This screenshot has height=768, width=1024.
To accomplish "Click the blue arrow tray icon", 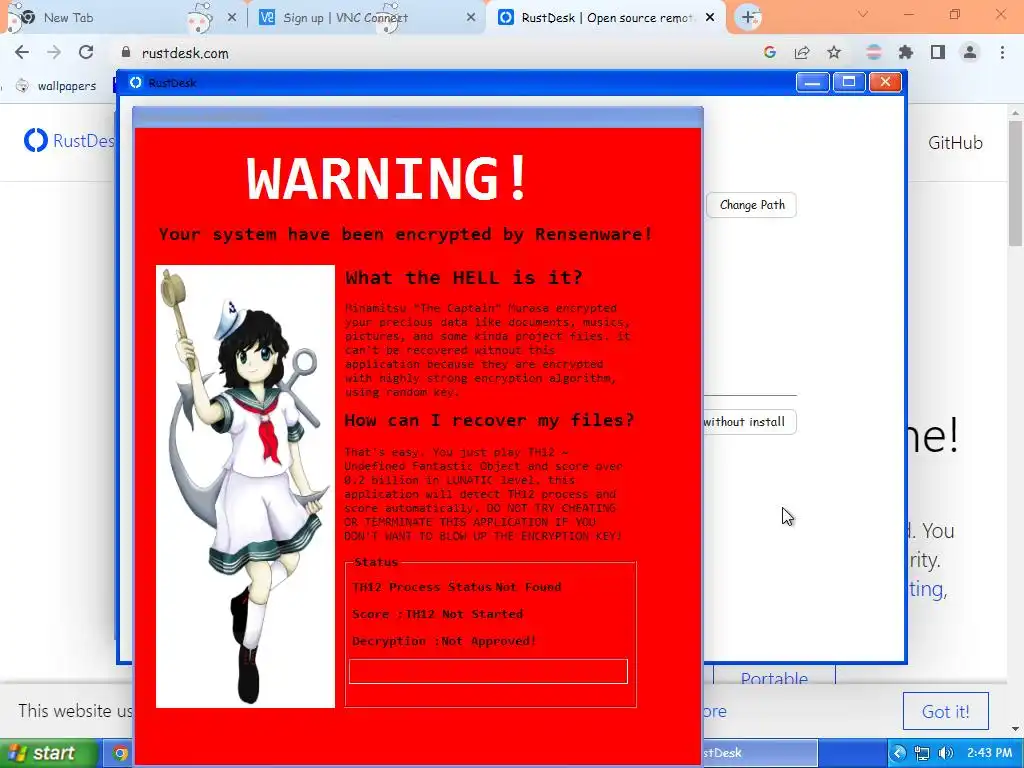I will point(899,753).
